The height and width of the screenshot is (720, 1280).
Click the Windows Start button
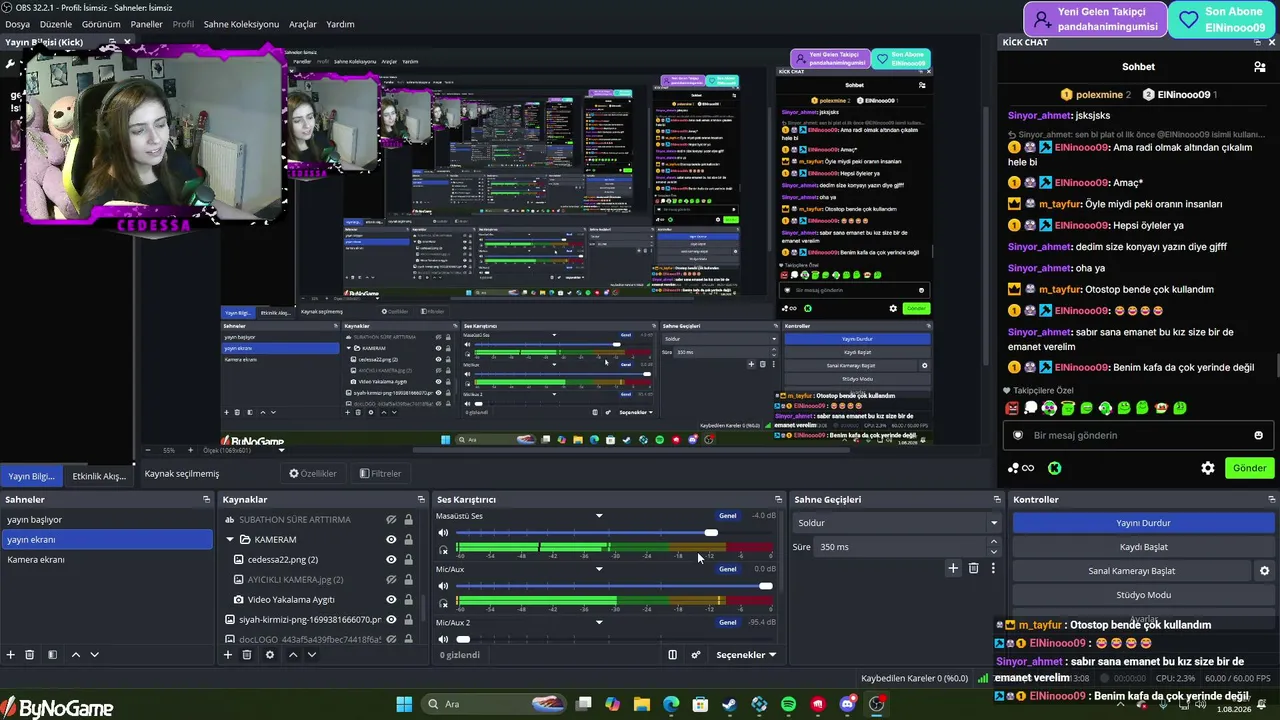404,705
